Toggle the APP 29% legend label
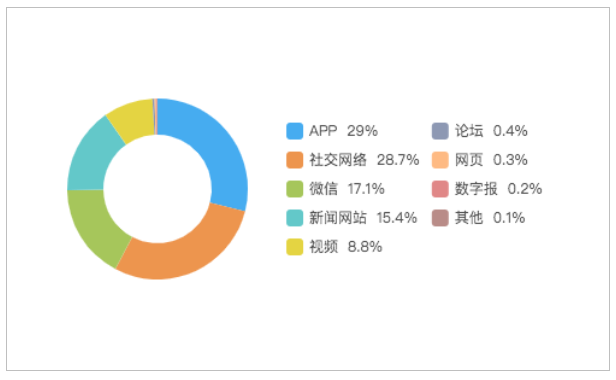This screenshot has height=380, width=616. click(x=343, y=131)
